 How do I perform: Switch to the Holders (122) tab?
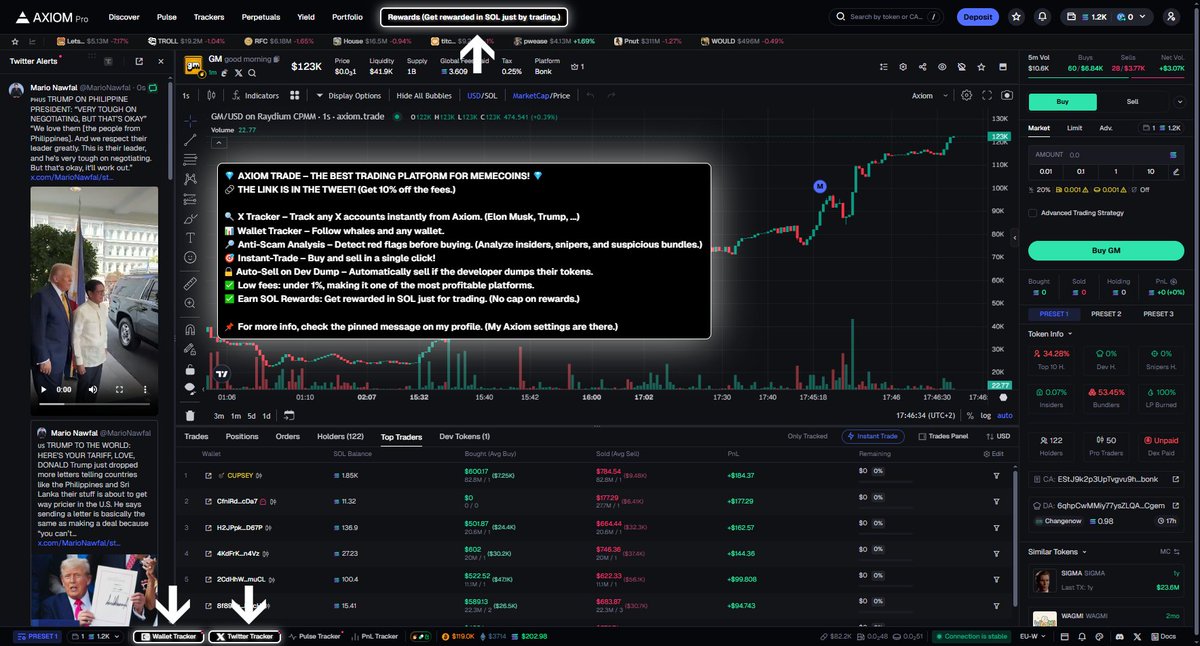[340, 436]
